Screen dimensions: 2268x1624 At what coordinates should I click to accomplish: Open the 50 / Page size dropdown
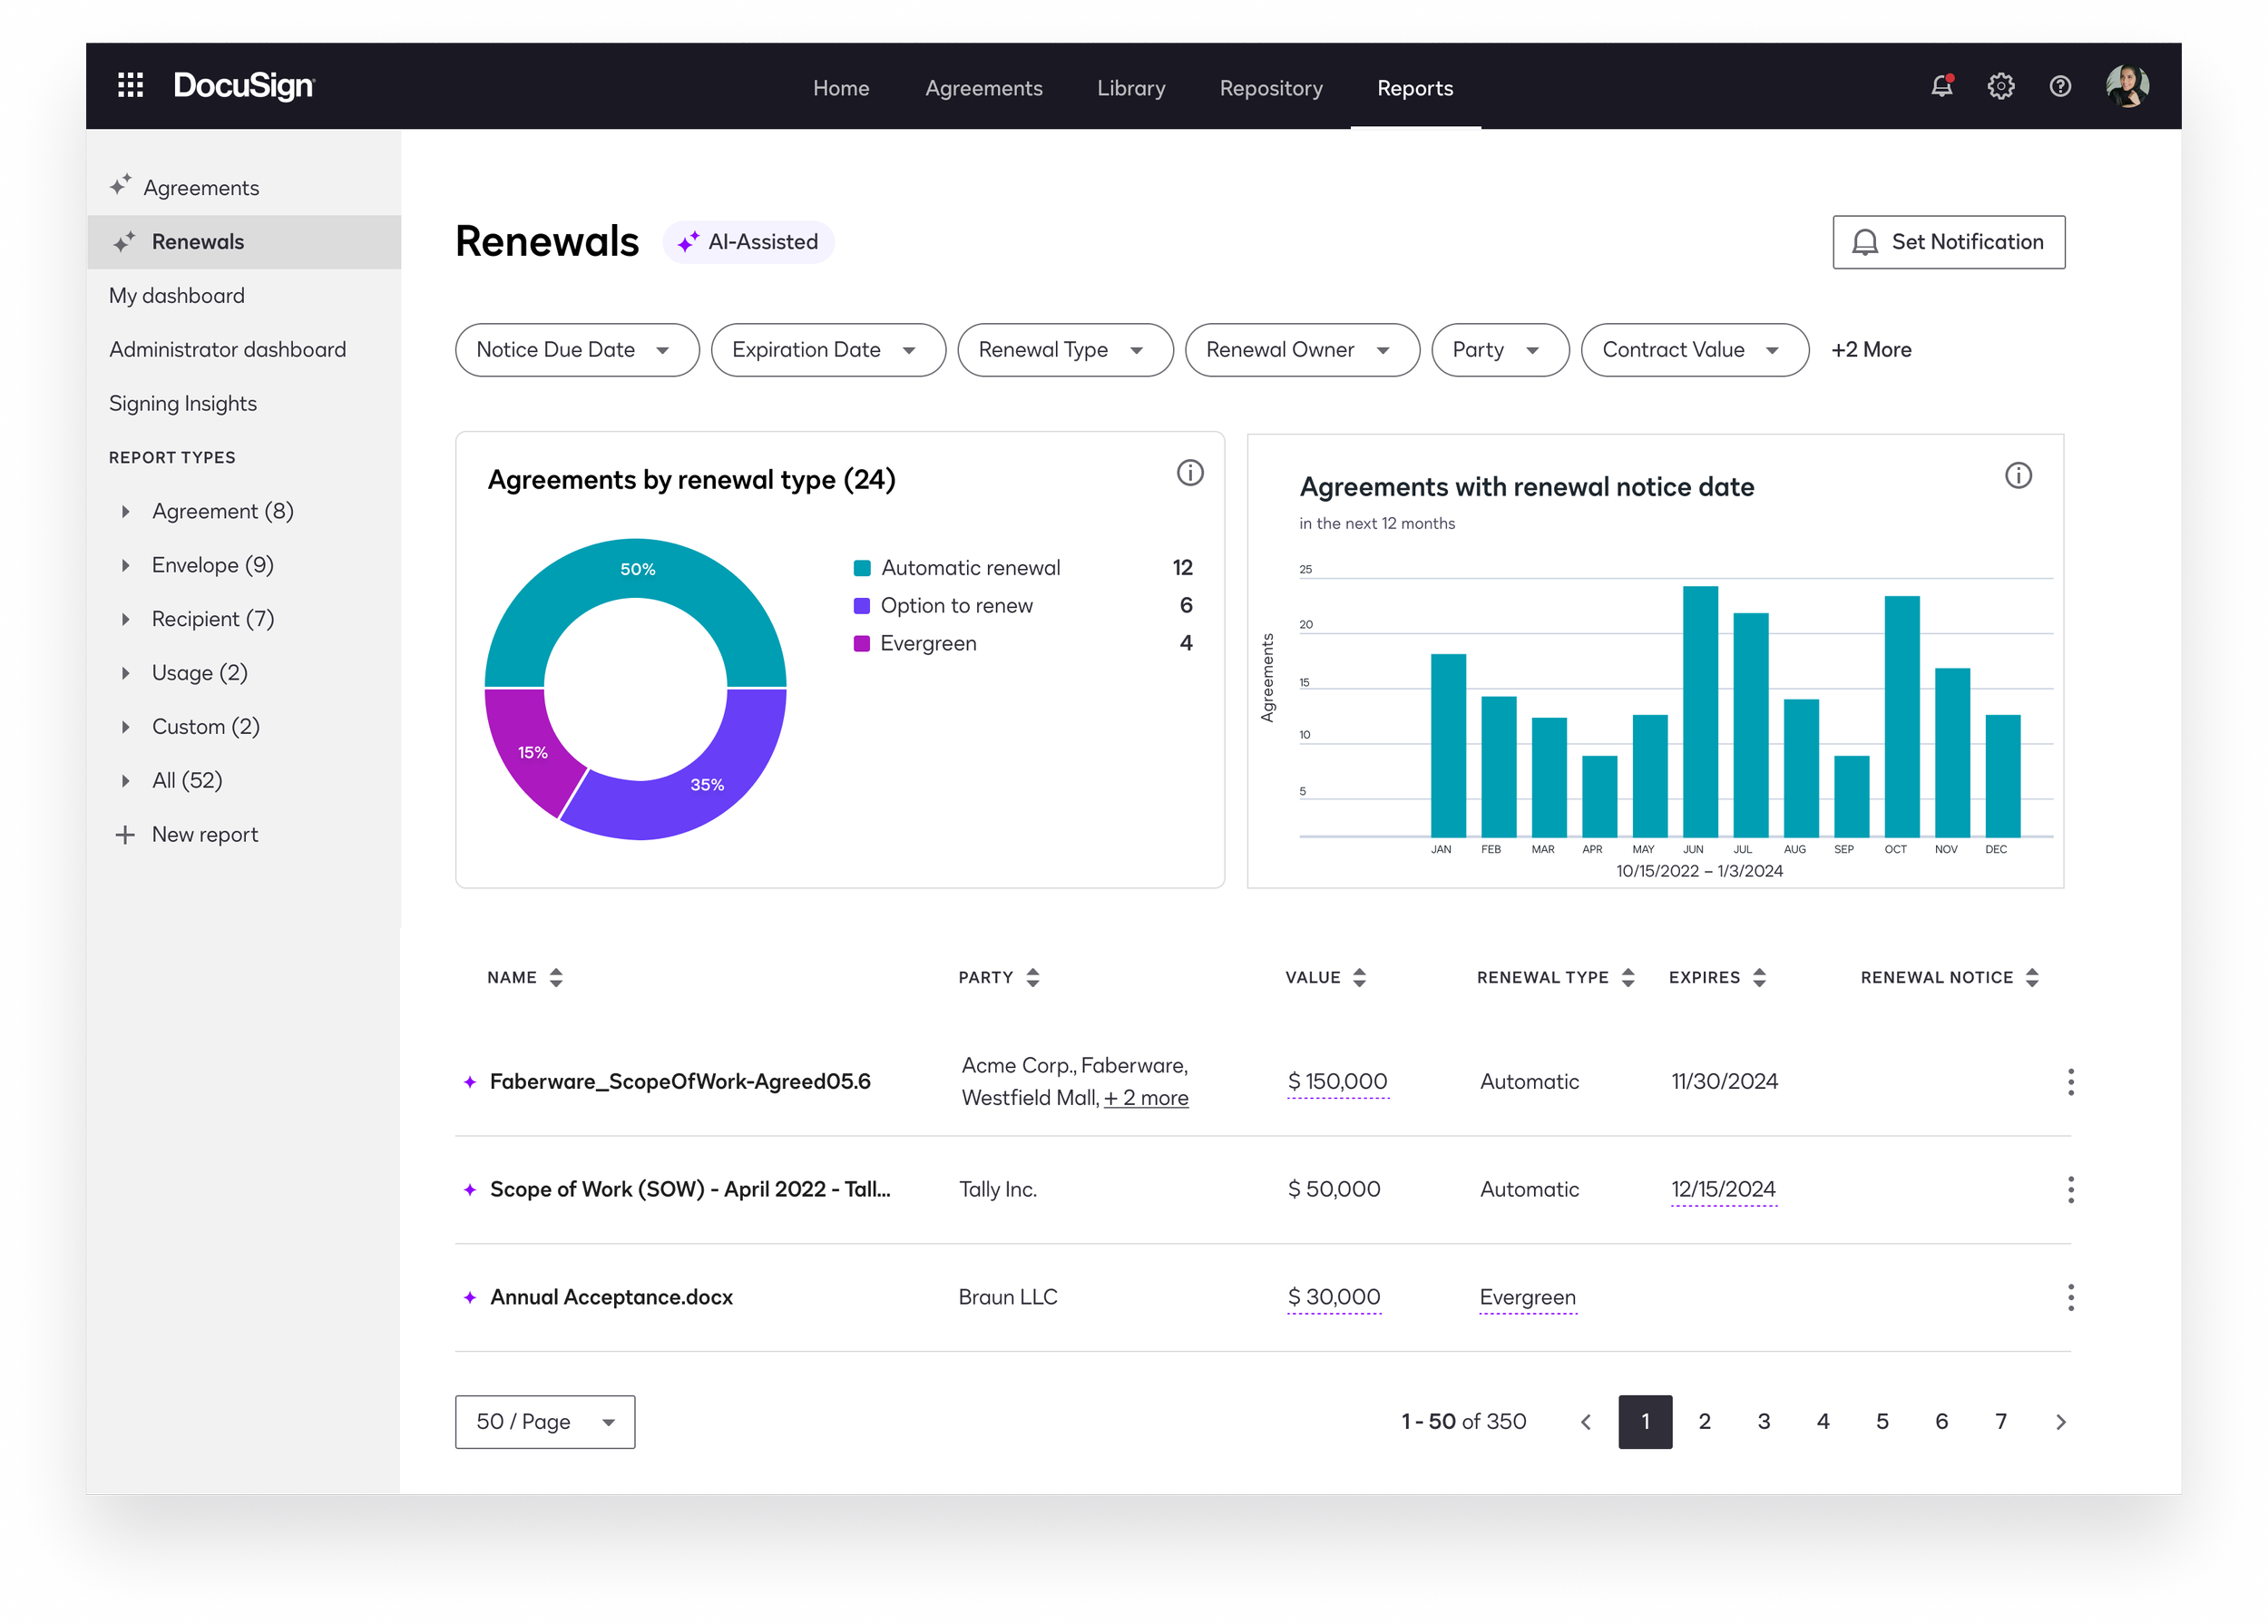pyautogui.click(x=545, y=1422)
